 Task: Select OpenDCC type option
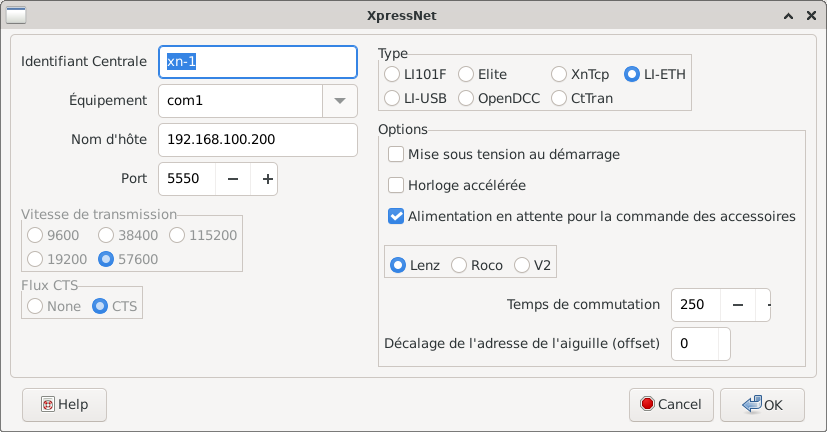click(466, 98)
